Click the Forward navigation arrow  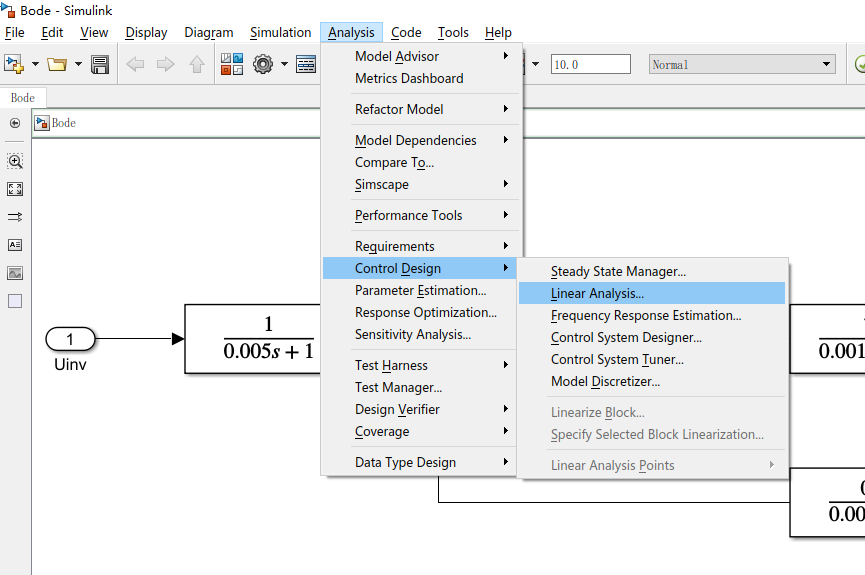pos(165,65)
